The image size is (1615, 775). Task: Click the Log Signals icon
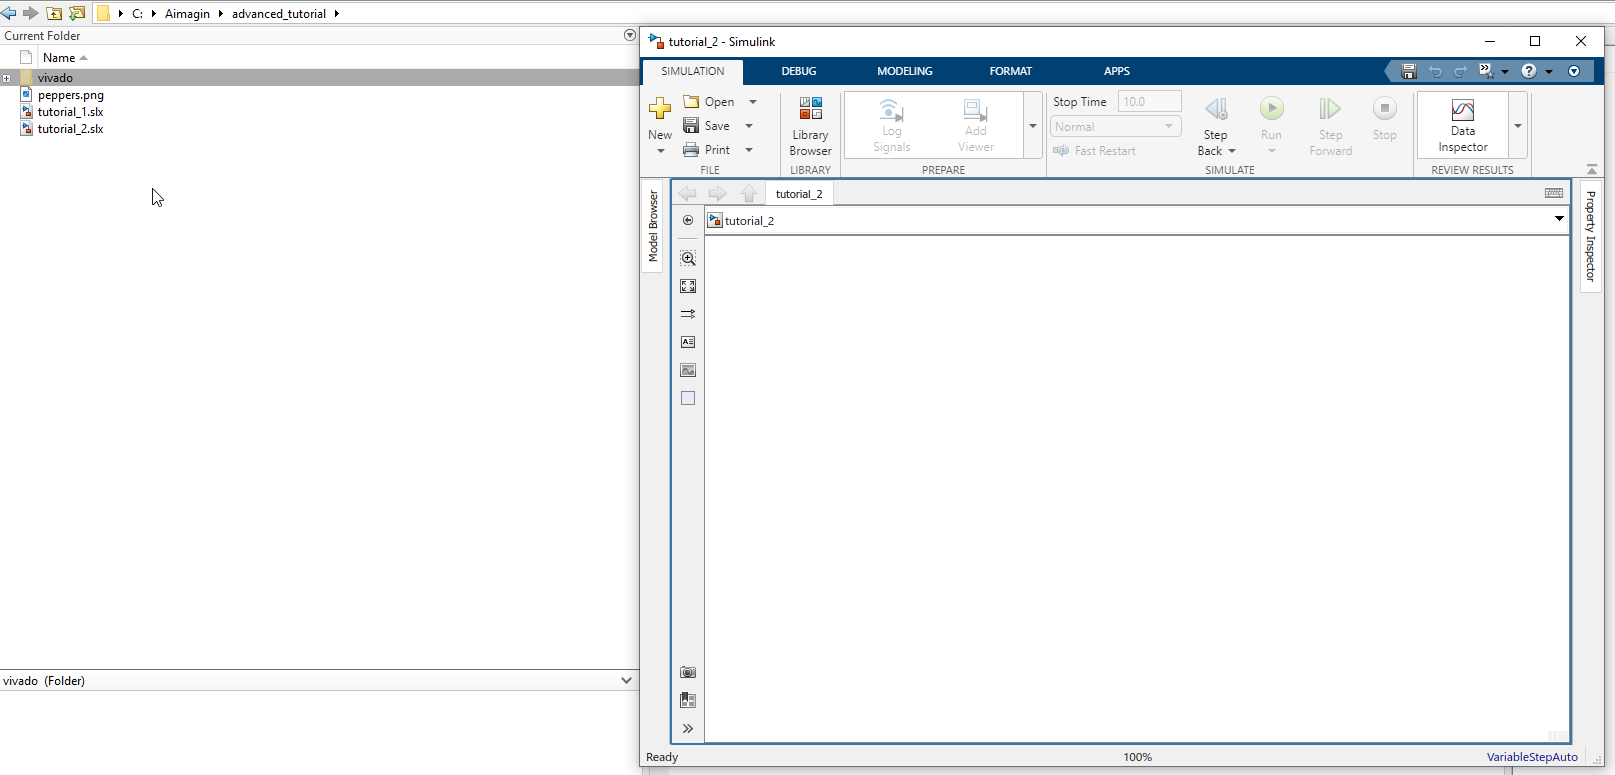click(x=891, y=109)
